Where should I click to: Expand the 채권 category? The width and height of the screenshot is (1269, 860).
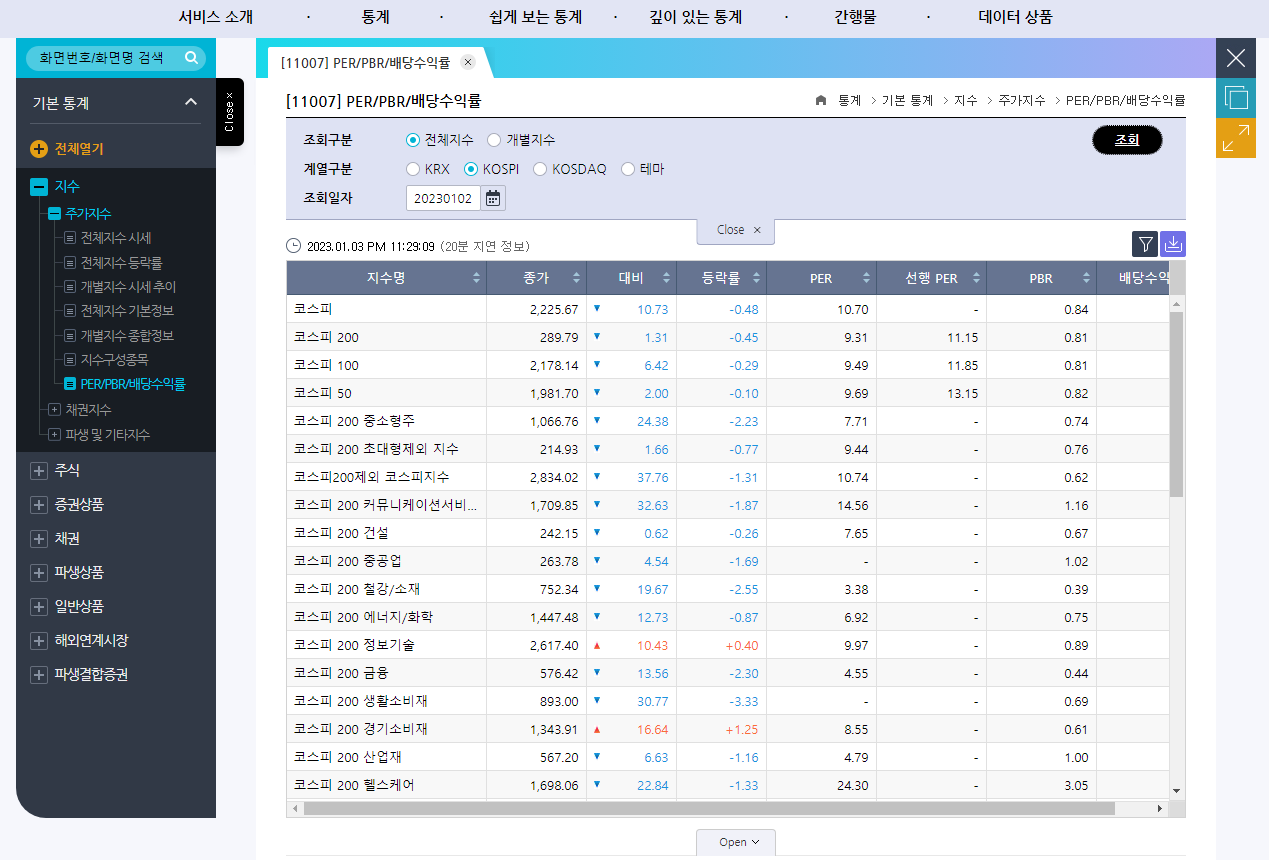(x=39, y=539)
